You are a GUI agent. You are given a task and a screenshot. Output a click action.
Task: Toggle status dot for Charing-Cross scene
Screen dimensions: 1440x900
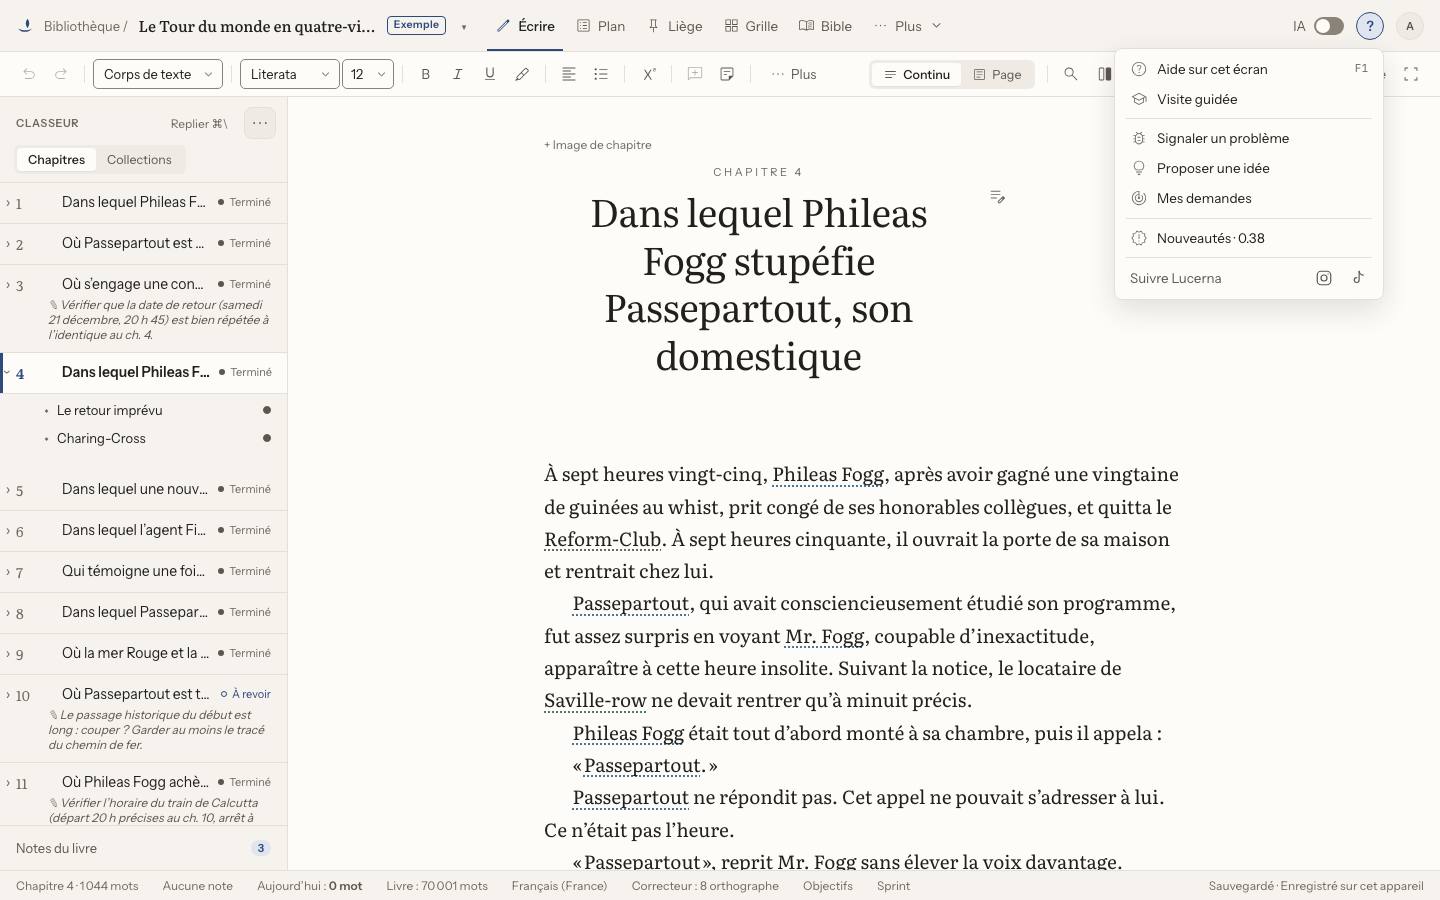[267, 438]
